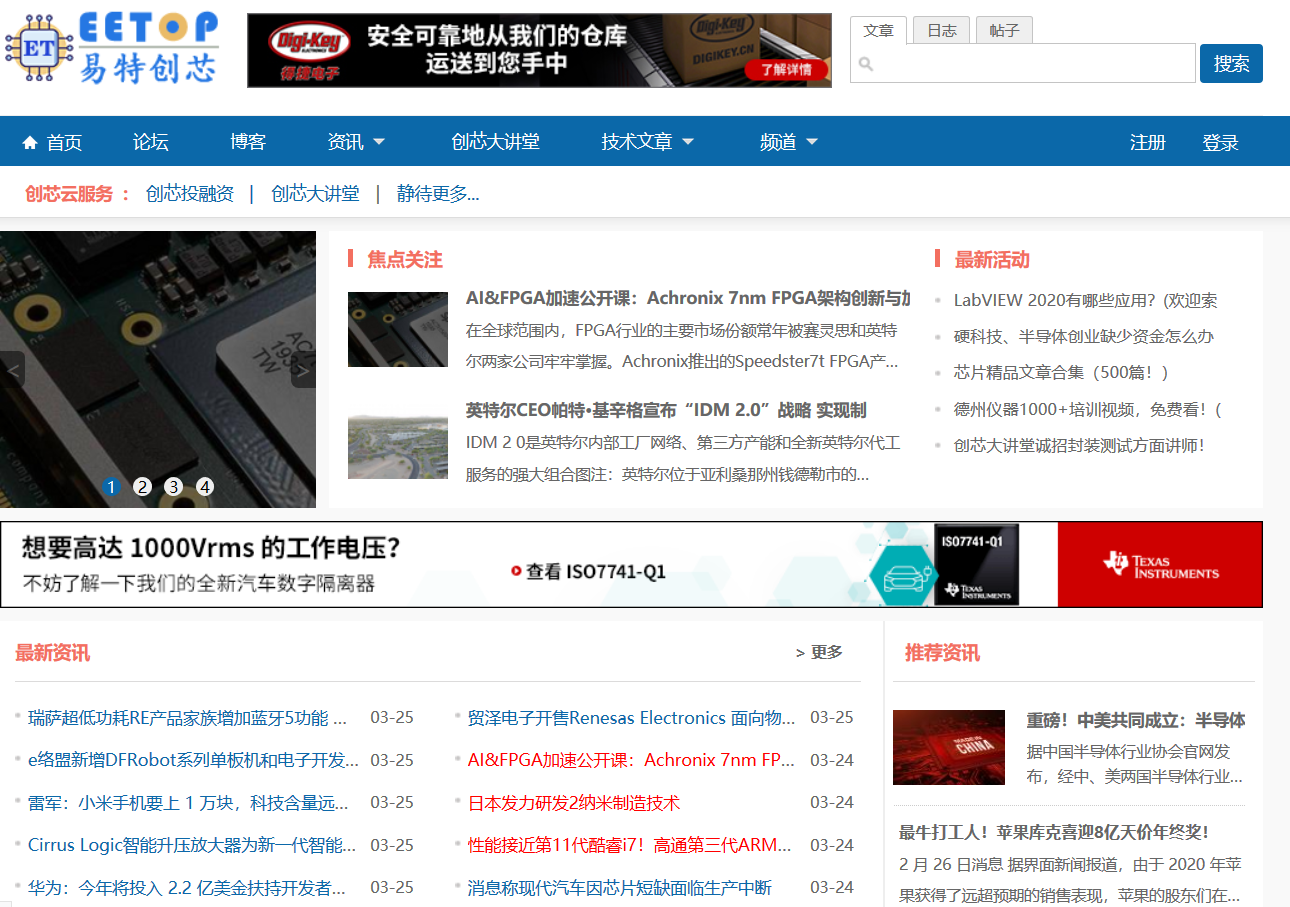
Task: Open 日本发力研发2纳米制造技术 news item
Action: [574, 802]
